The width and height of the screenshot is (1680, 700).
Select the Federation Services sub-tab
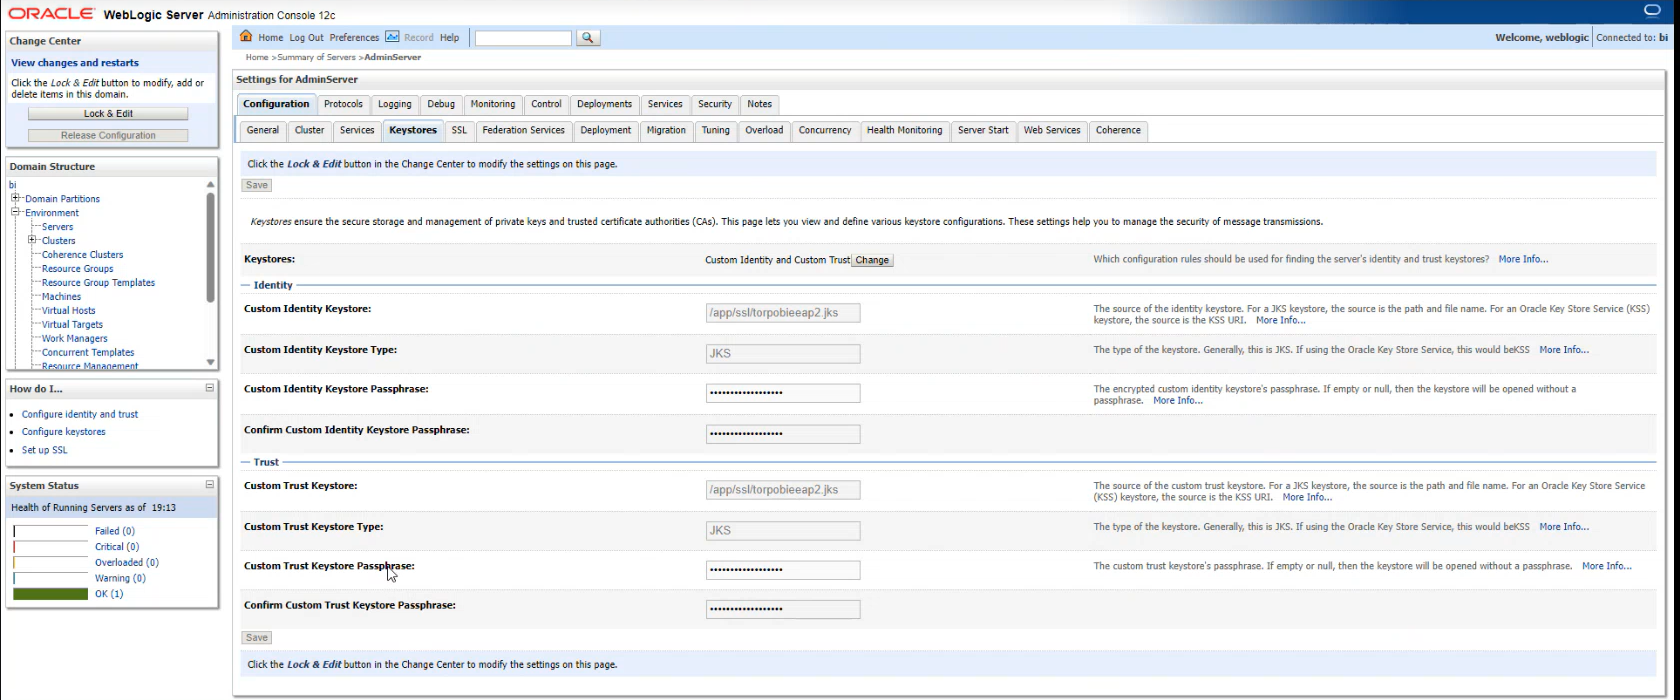click(523, 130)
